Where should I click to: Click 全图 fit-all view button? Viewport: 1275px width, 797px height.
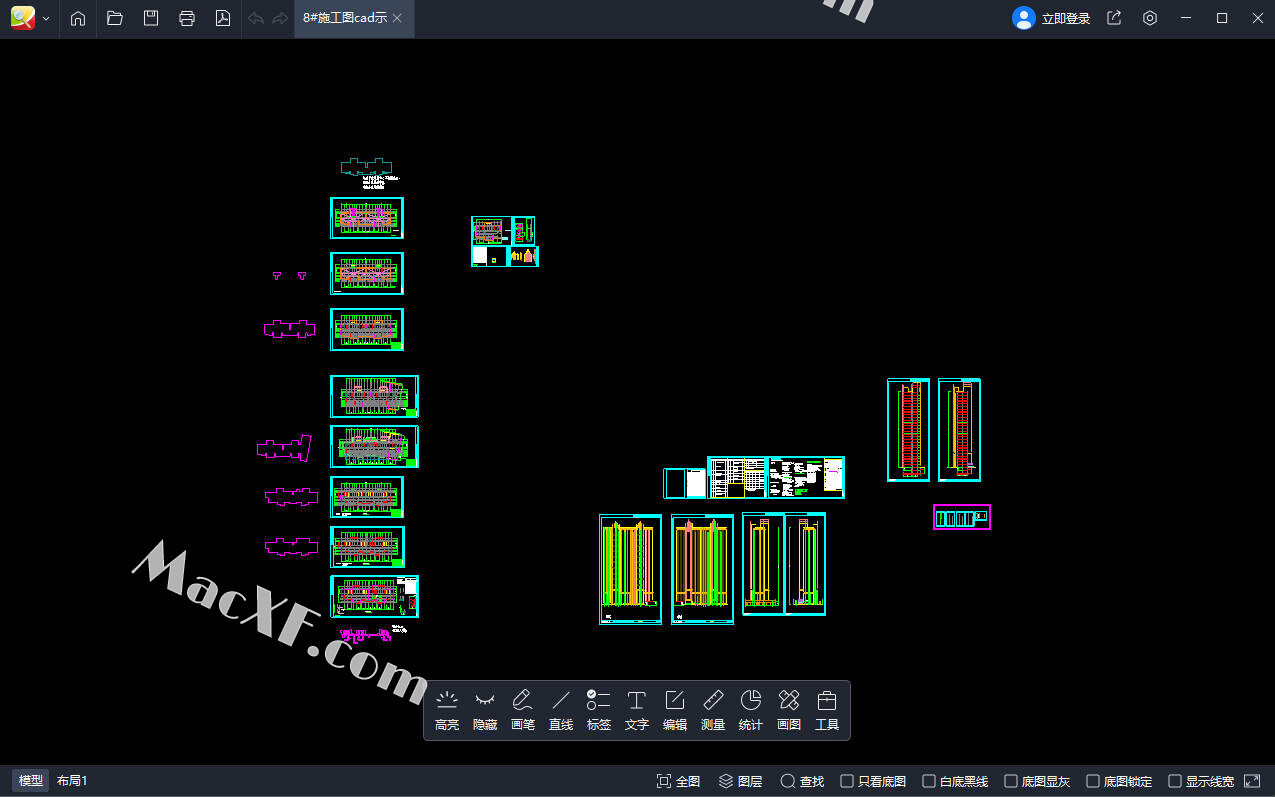point(678,781)
